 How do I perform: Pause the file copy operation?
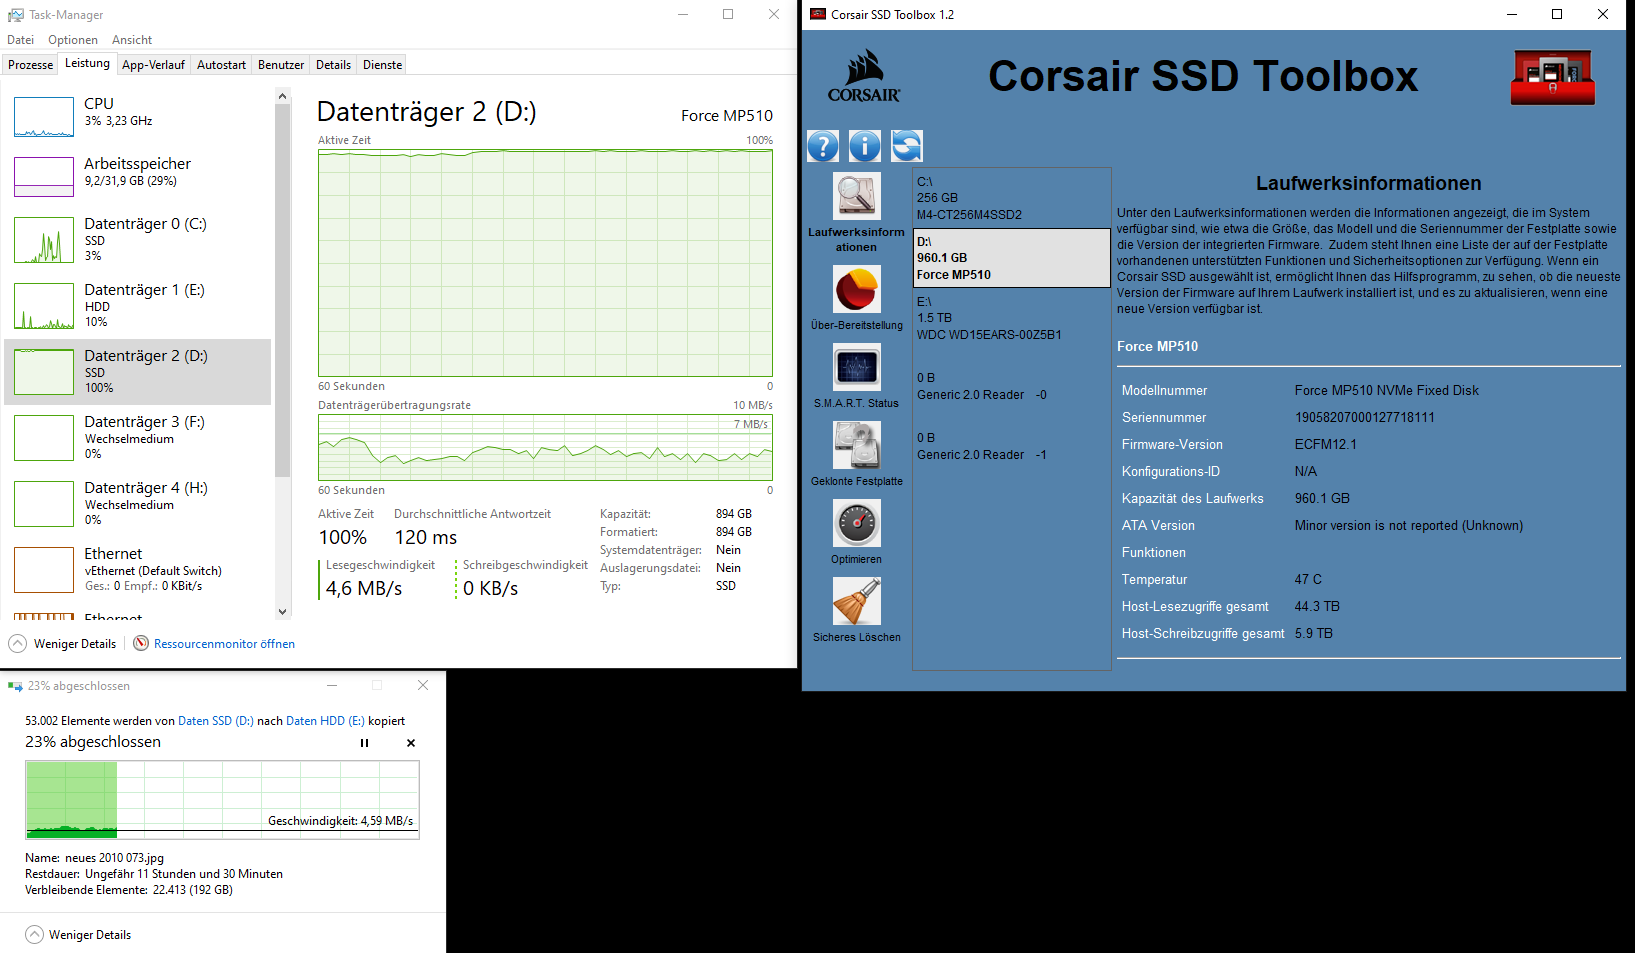(x=364, y=743)
